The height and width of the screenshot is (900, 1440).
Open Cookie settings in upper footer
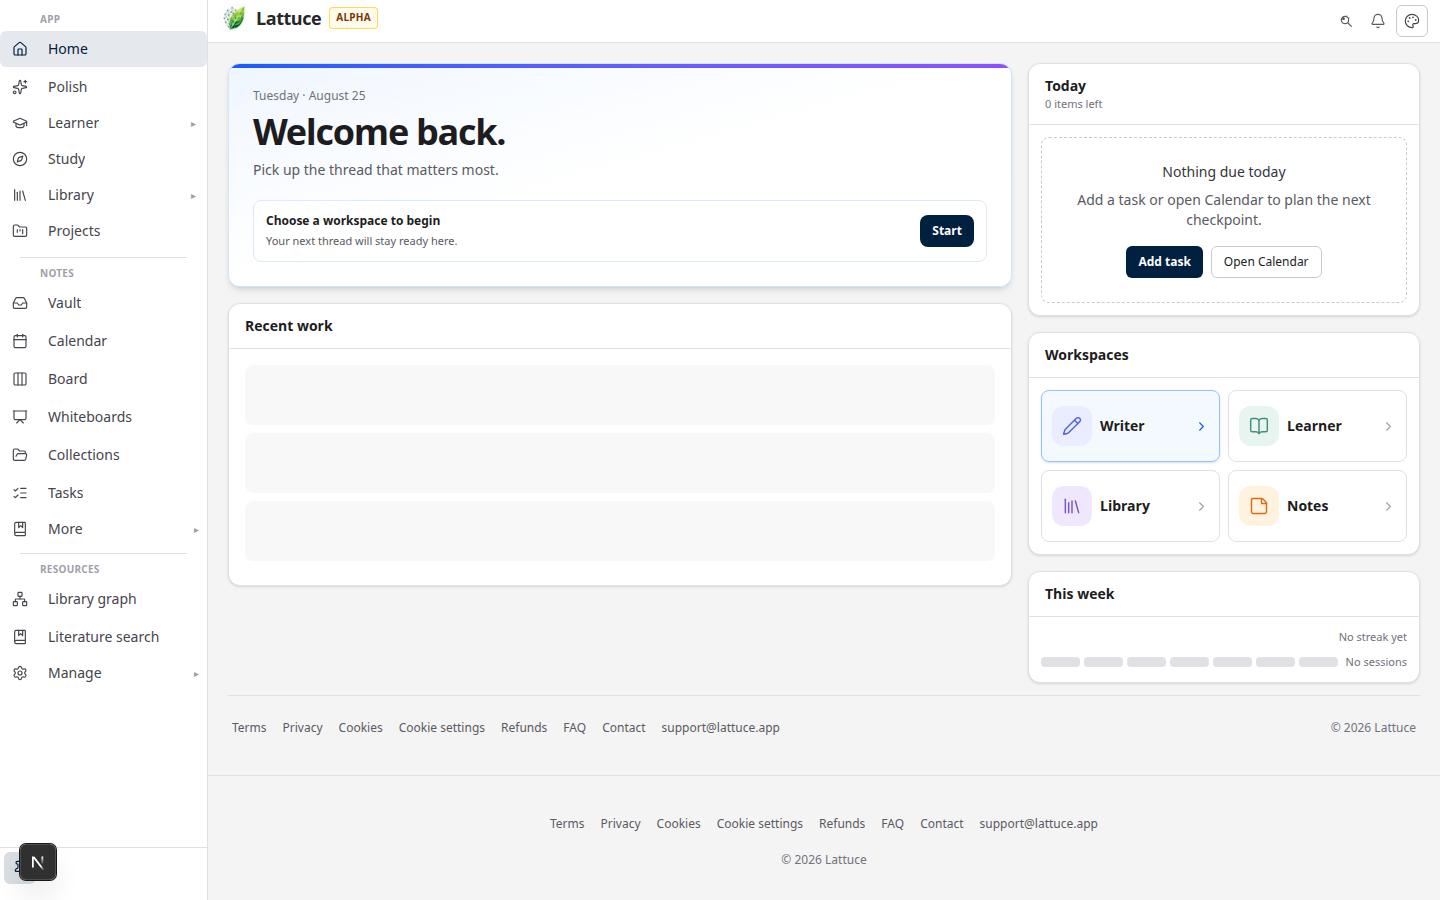tap(442, 728)
